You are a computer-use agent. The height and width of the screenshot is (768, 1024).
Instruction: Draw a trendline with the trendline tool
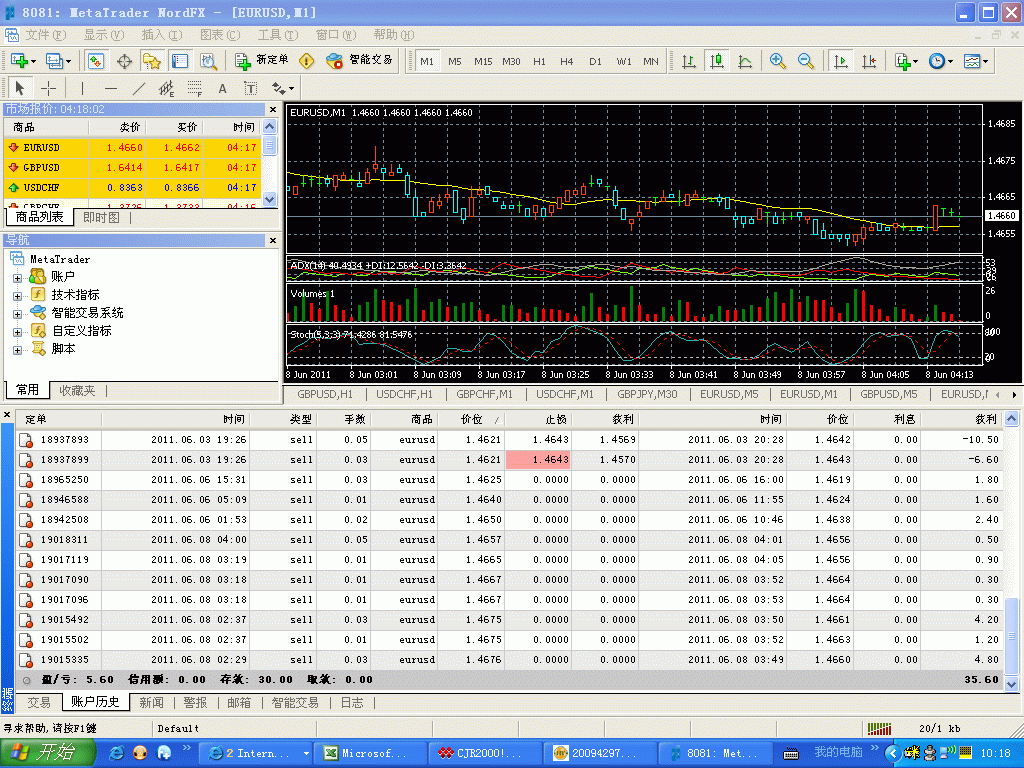pyautogui.click(x=139, y=88)
